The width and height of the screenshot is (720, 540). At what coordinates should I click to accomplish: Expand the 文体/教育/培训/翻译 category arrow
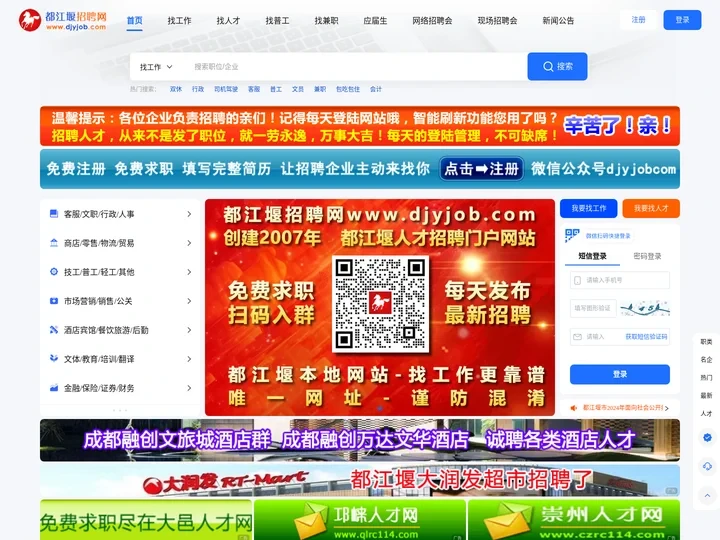click(189, 359)
